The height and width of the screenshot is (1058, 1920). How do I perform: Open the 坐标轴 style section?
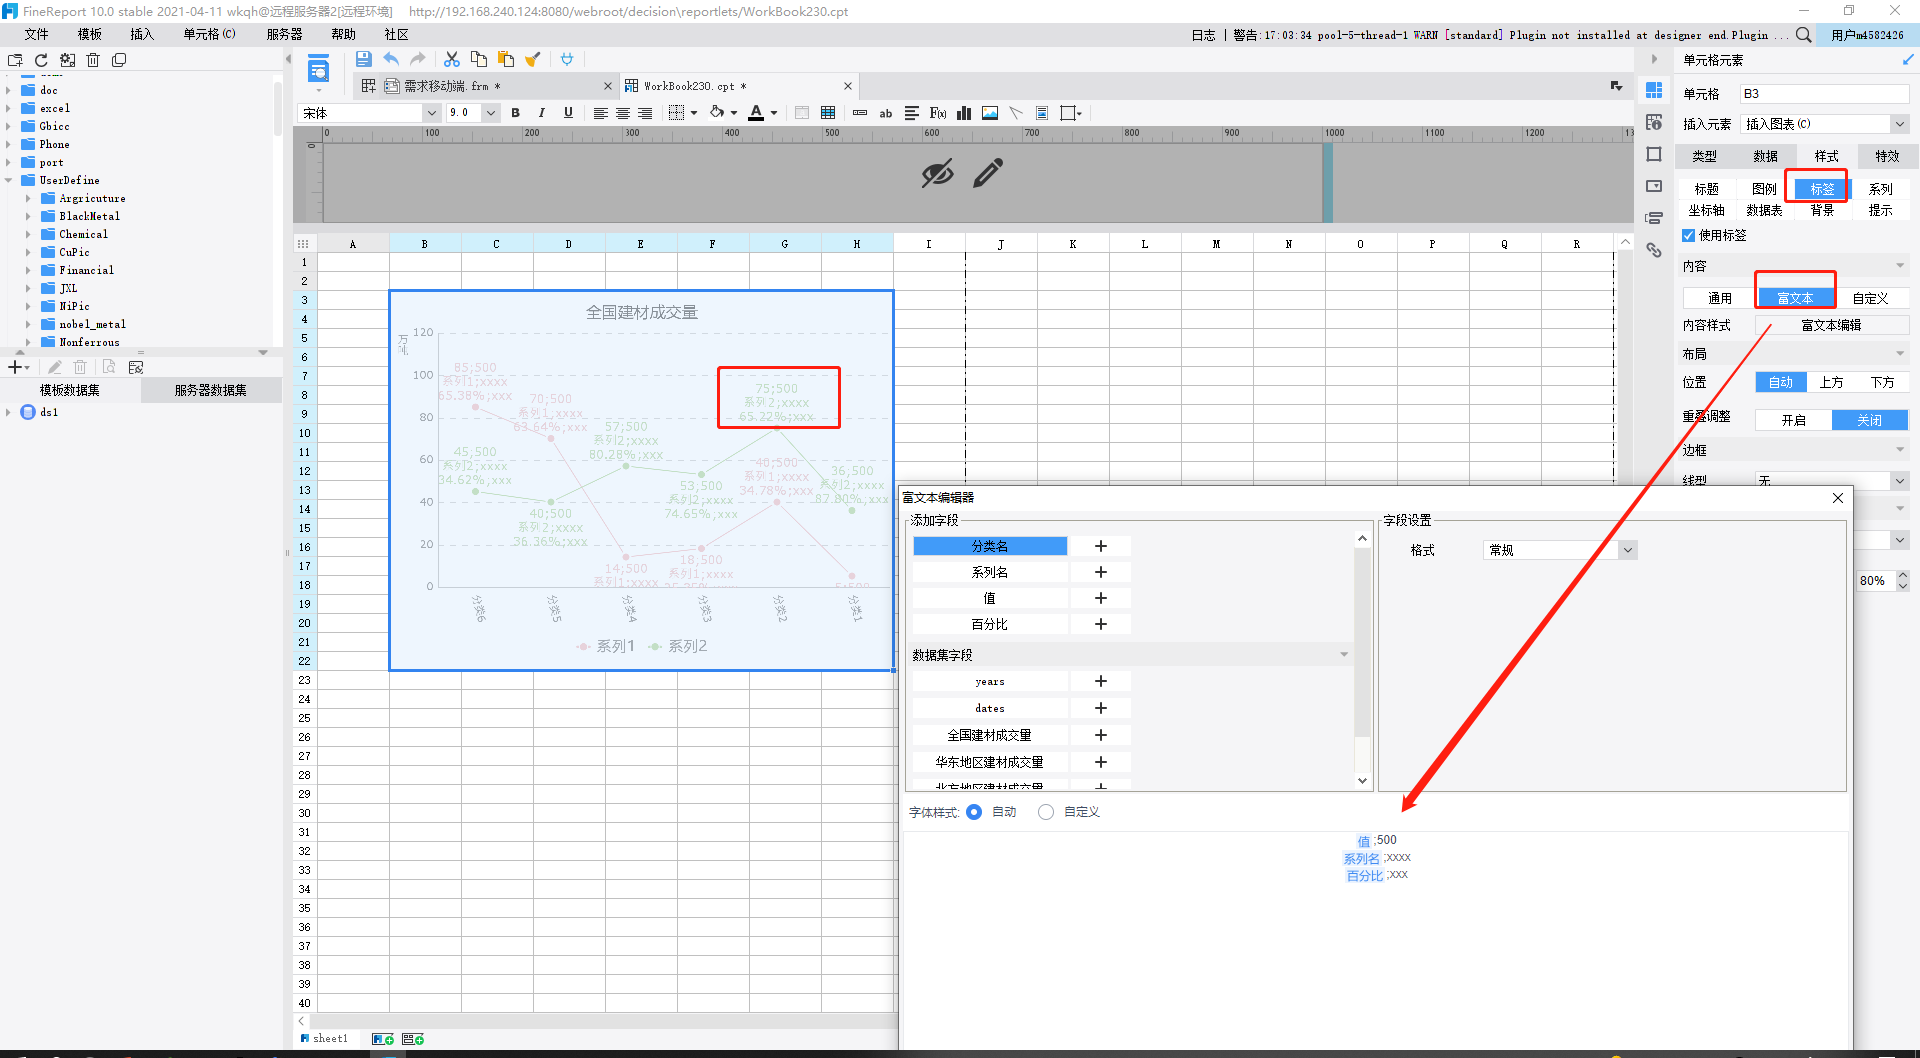(x=1706, y=210)
